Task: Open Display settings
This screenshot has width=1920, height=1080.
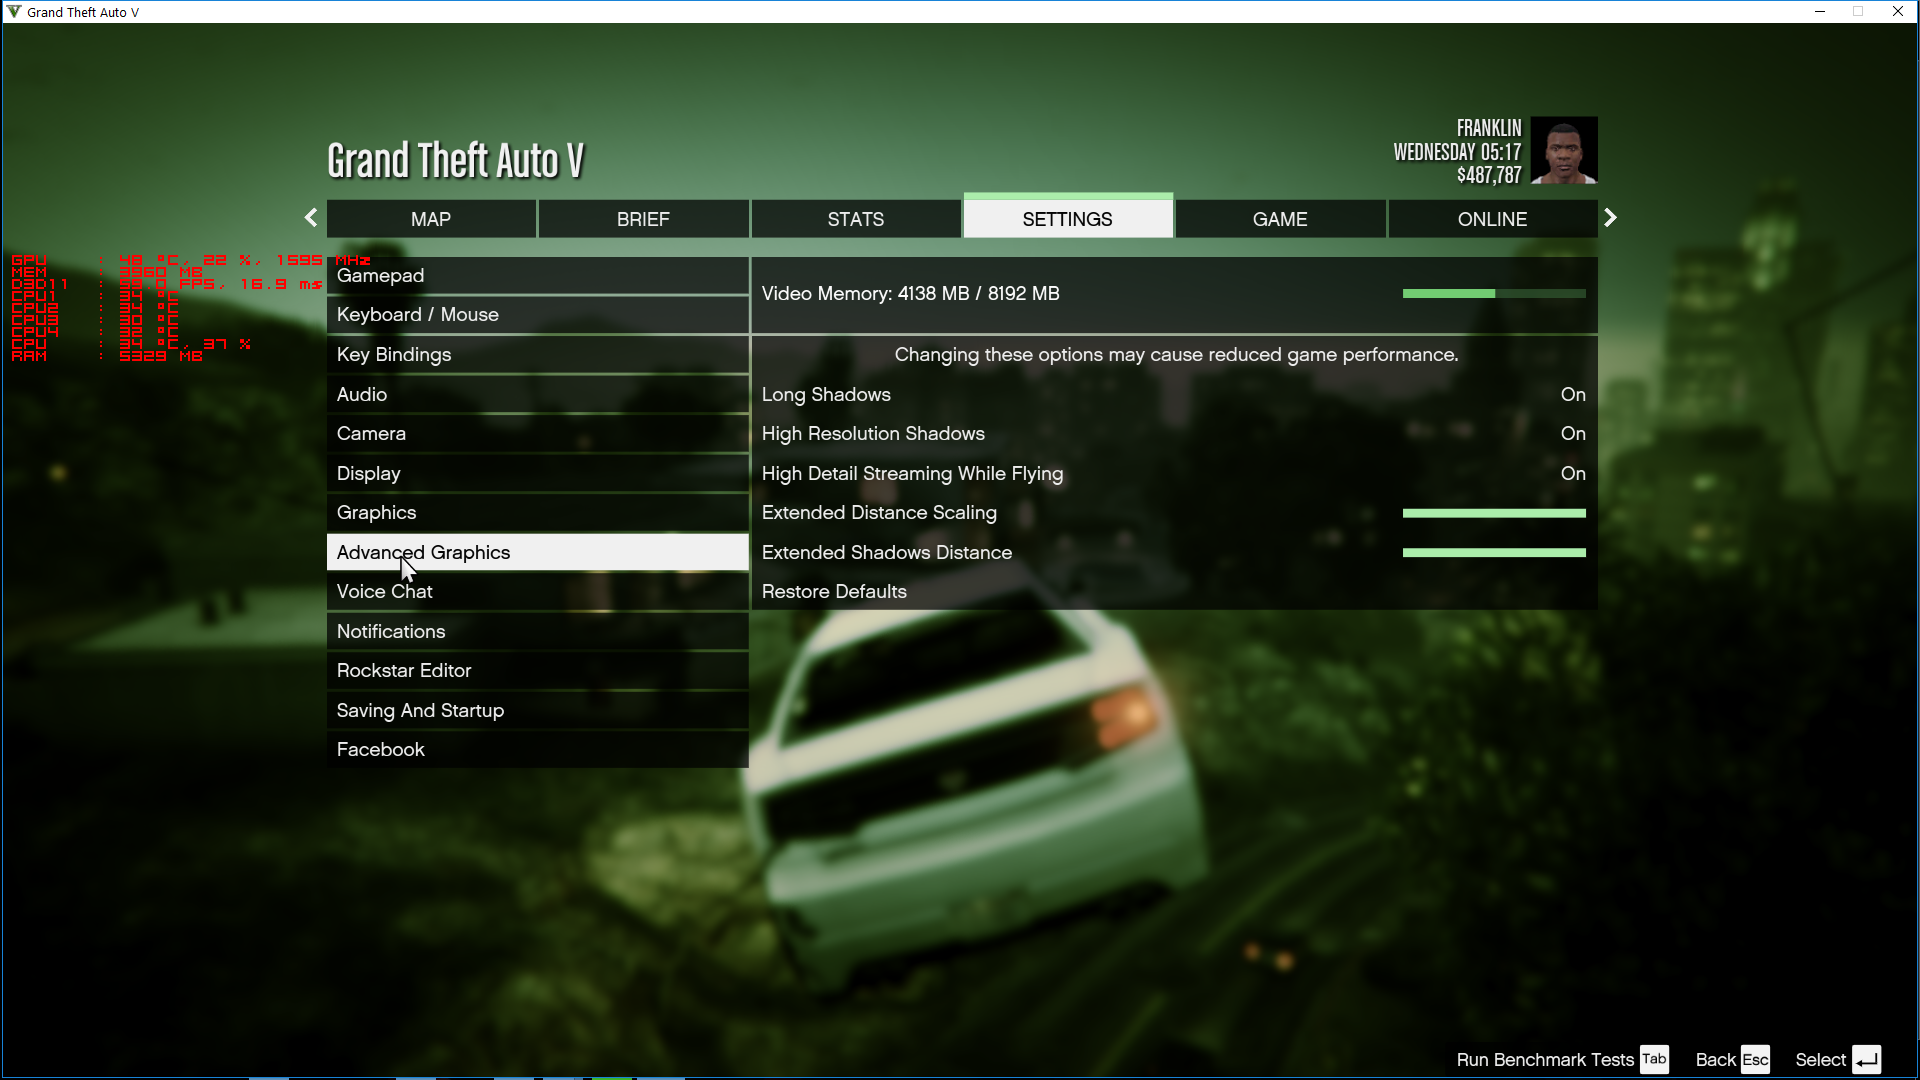Action: coord(538,473)
